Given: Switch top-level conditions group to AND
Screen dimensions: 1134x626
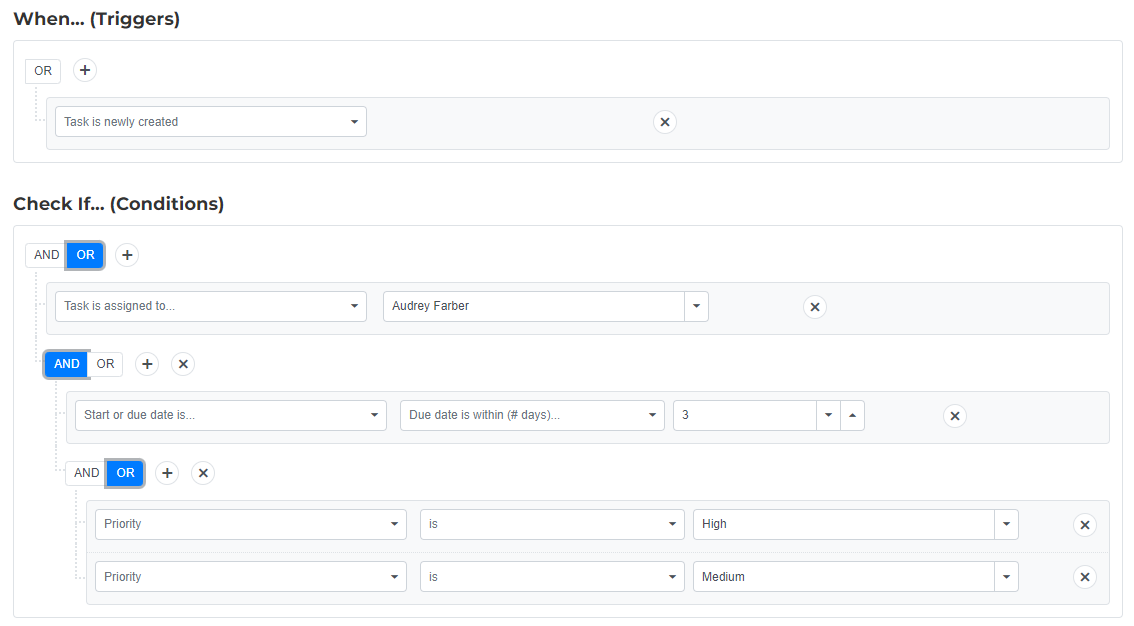Looking at the screenshot, I should 46,255.
